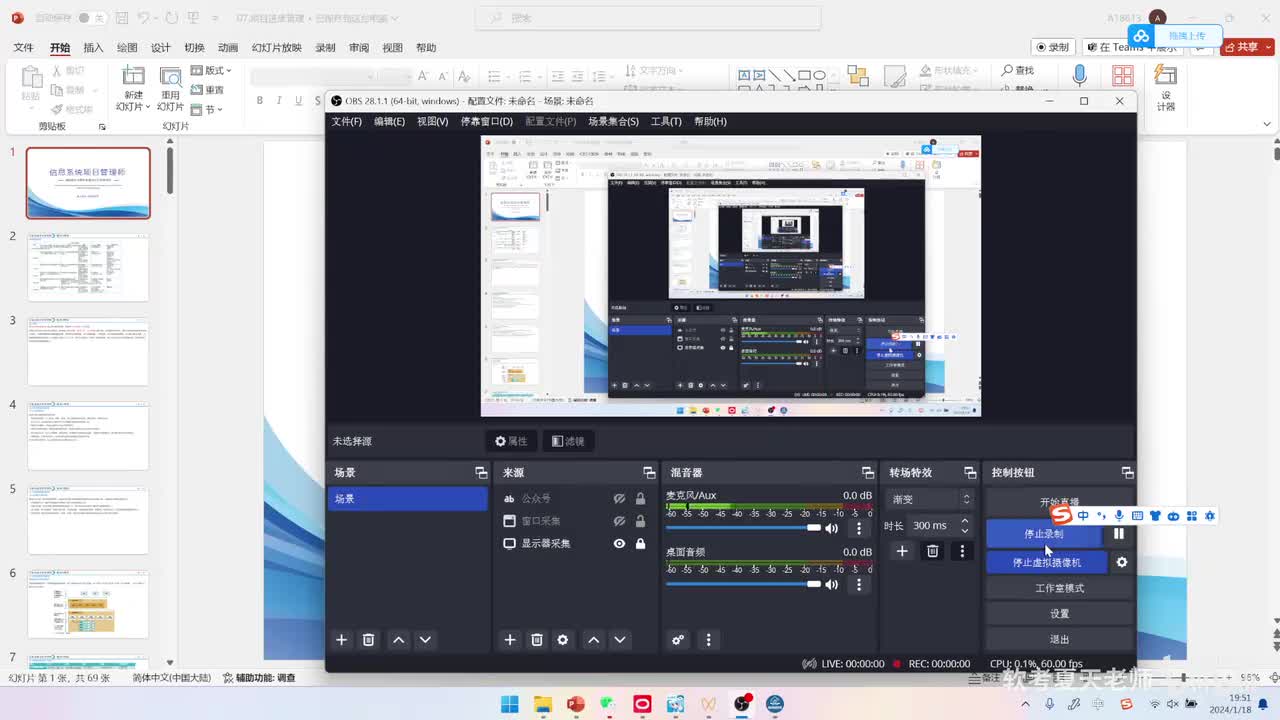
Task: Open OBS 工具(T) menu
Action: tap(666, 122)
